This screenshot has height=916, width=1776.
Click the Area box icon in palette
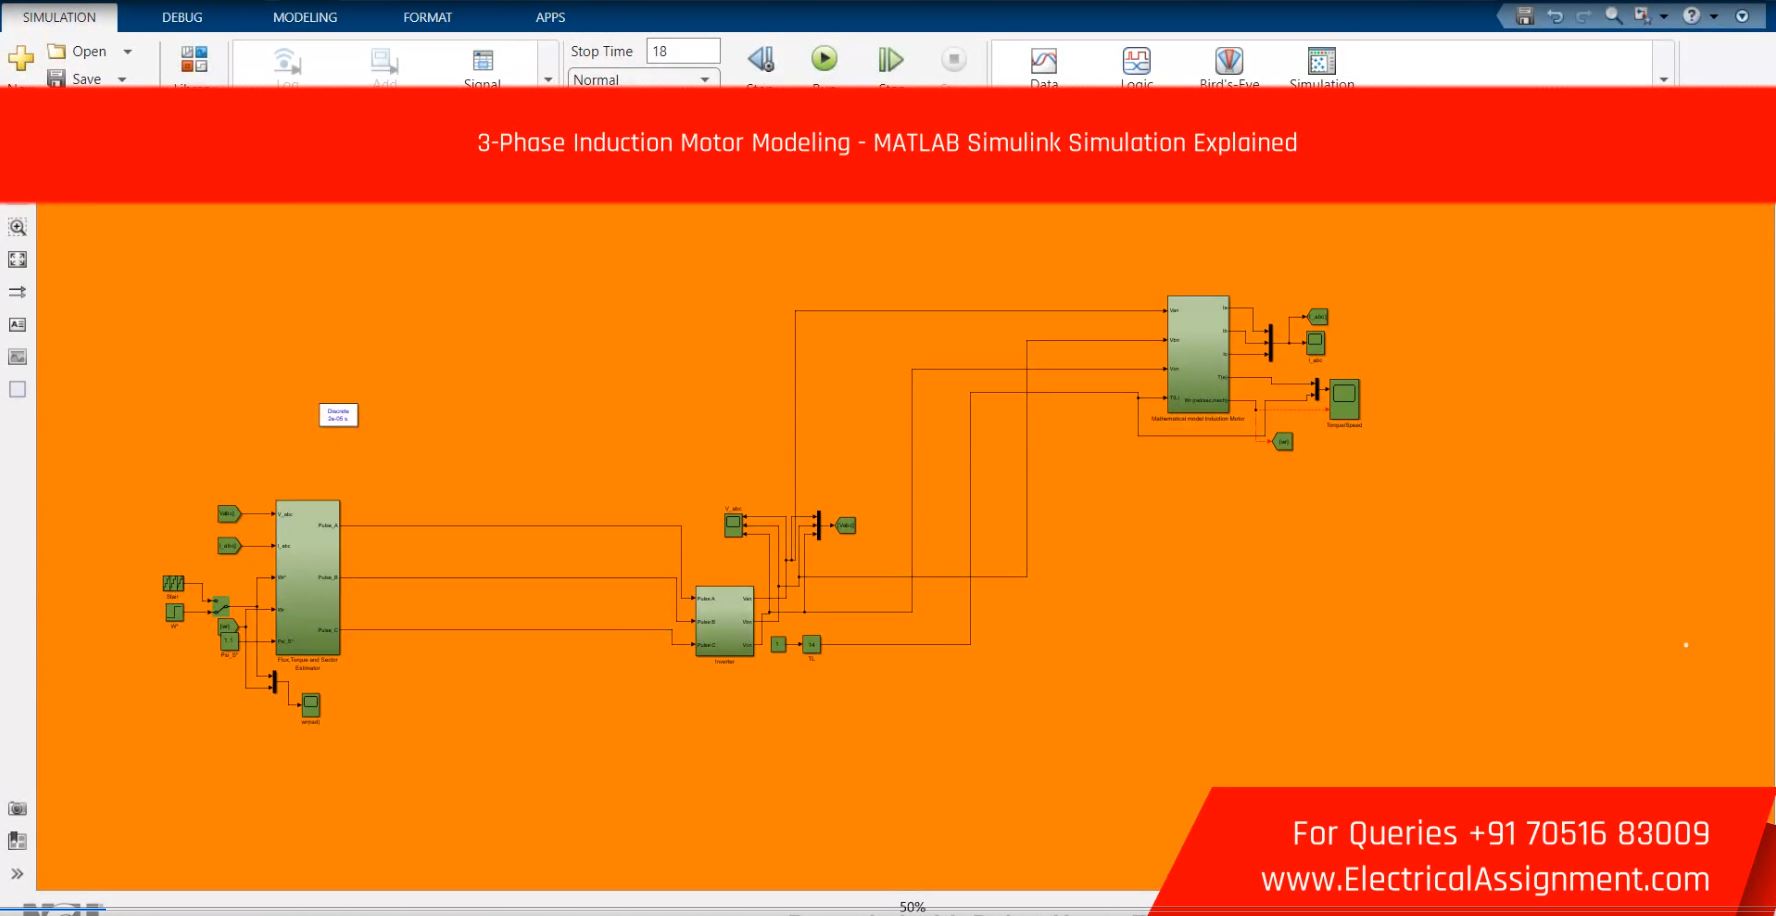pos(18,389)
